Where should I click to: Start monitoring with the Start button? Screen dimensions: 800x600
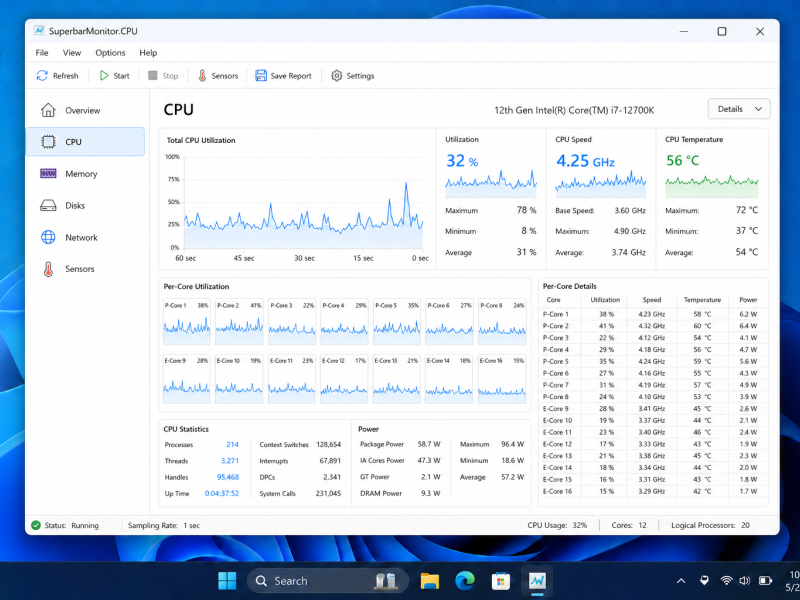tap(114, 76)
